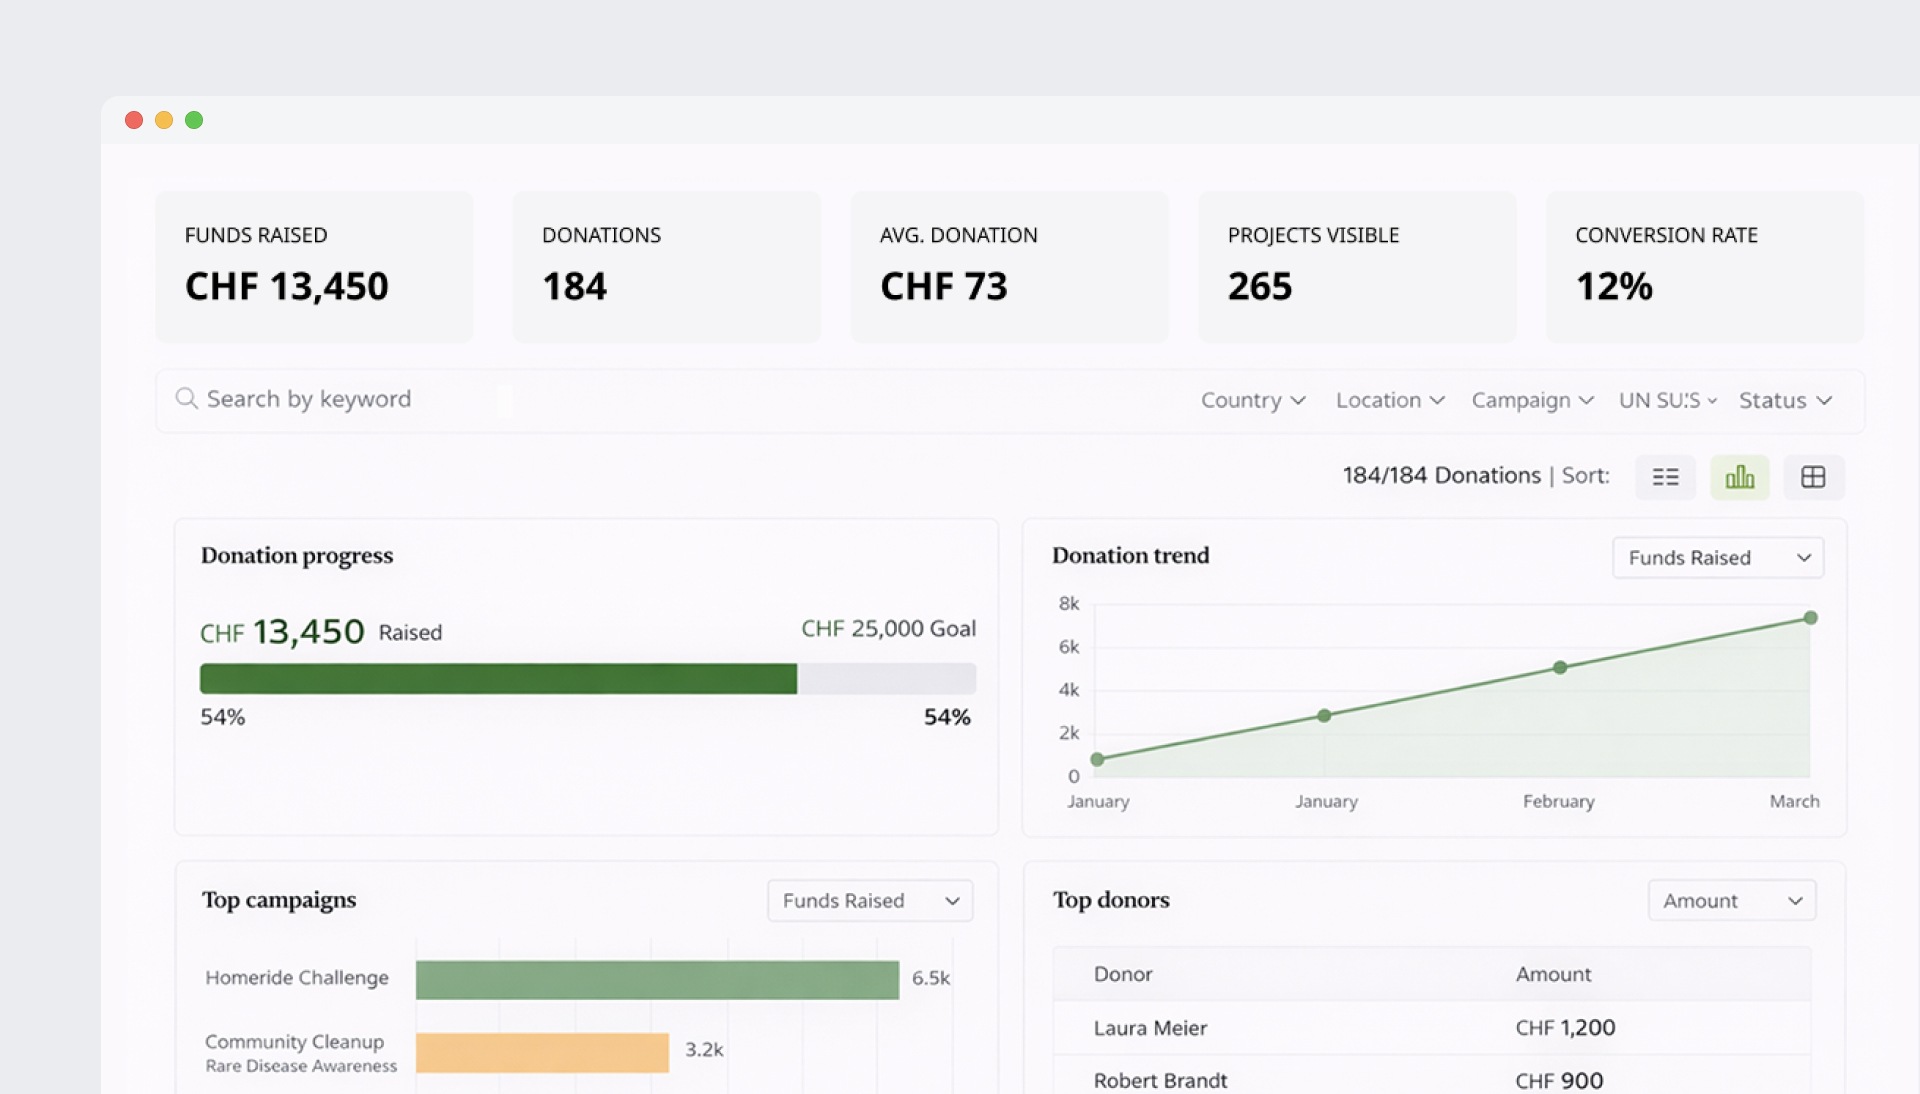Click the Homeride Challenge bar
The width and height of the screenshot is (1920, 1094).
tap(657, 979)
